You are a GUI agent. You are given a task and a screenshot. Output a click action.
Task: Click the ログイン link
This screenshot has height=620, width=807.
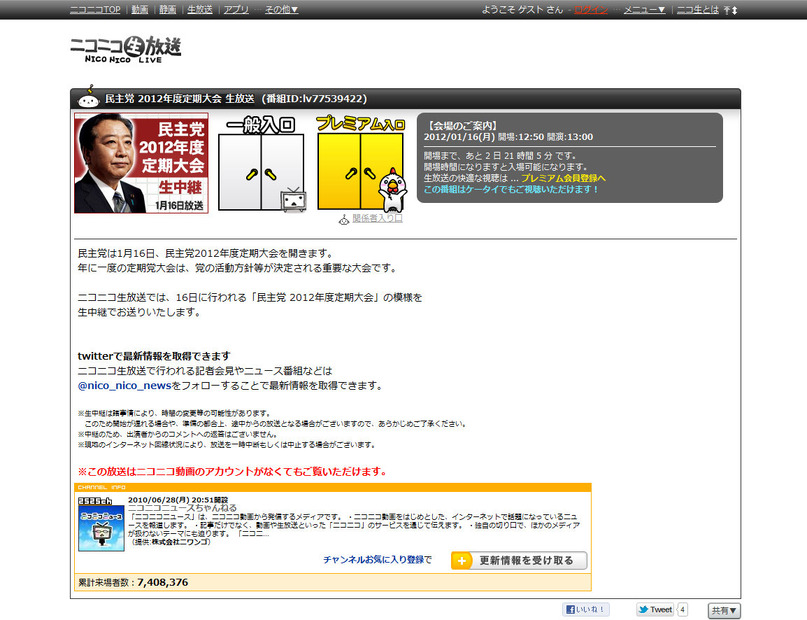point(591,10)
